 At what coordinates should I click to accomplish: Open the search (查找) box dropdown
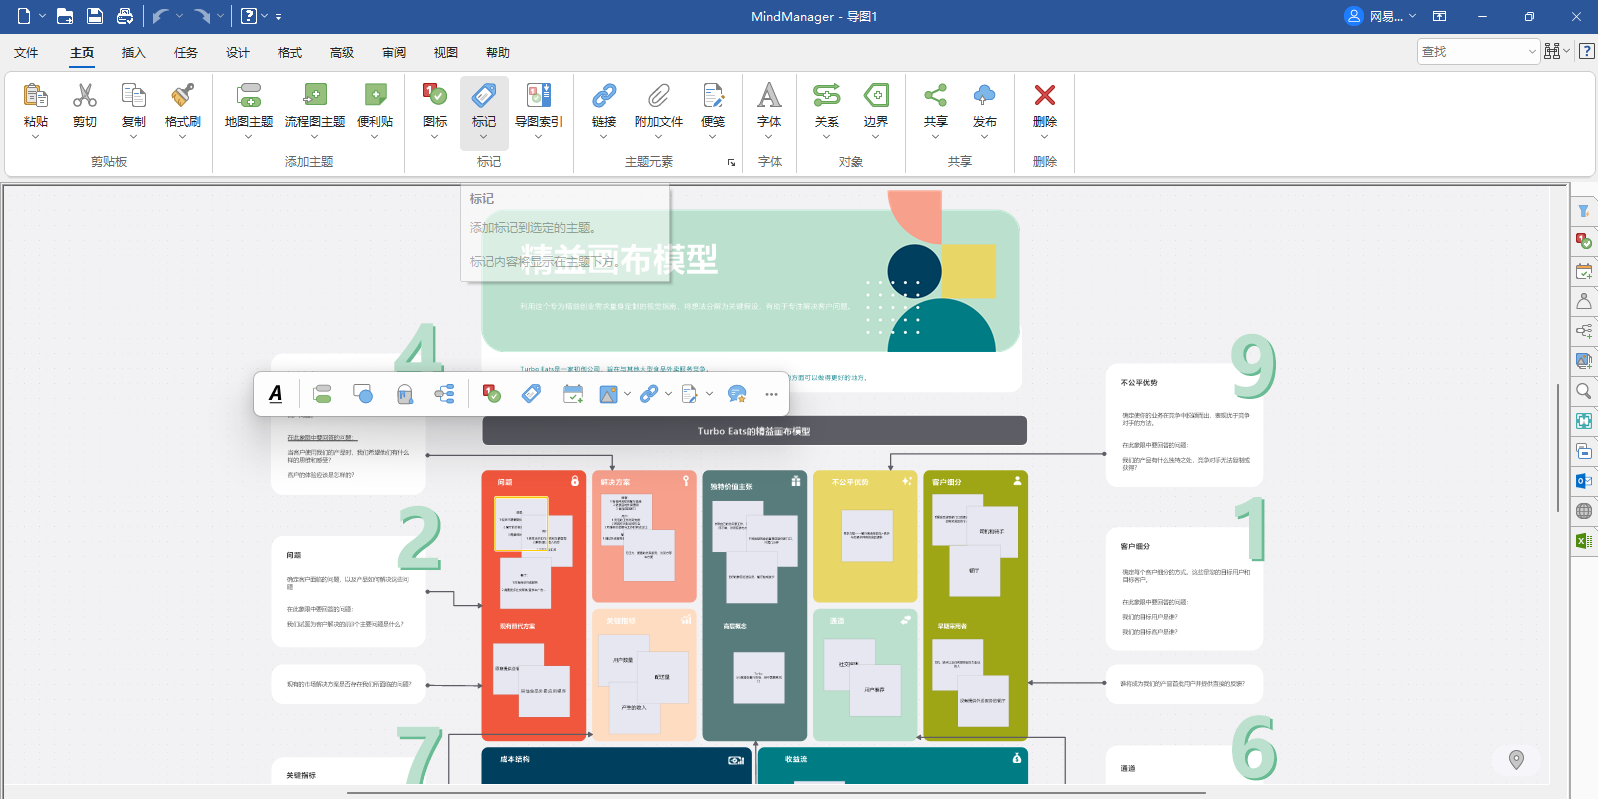[1532, 51]
